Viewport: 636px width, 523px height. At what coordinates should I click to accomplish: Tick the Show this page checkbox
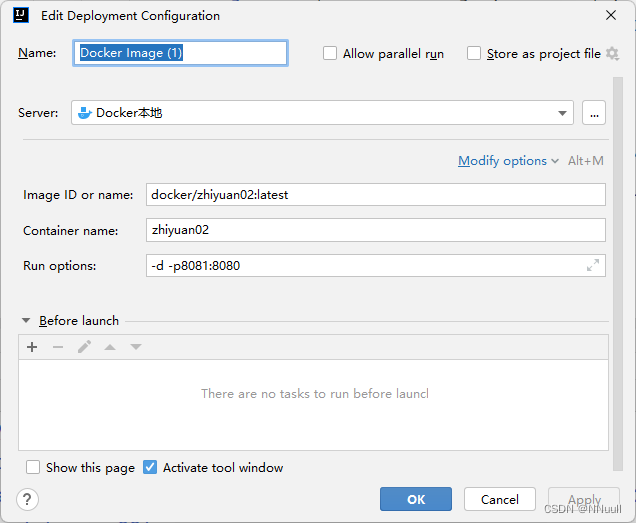click(x=33, y=467)
